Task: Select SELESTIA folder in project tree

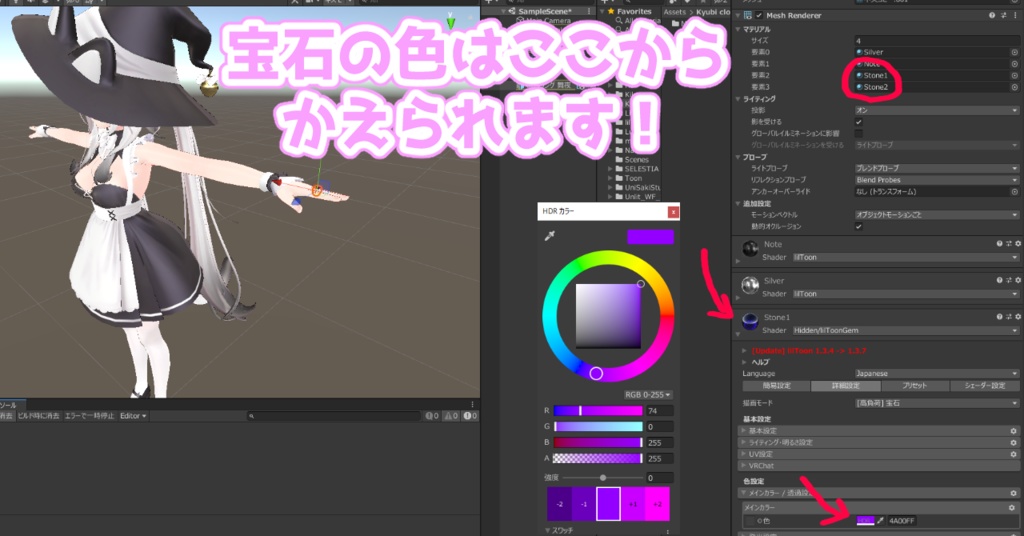Action: 641,168
